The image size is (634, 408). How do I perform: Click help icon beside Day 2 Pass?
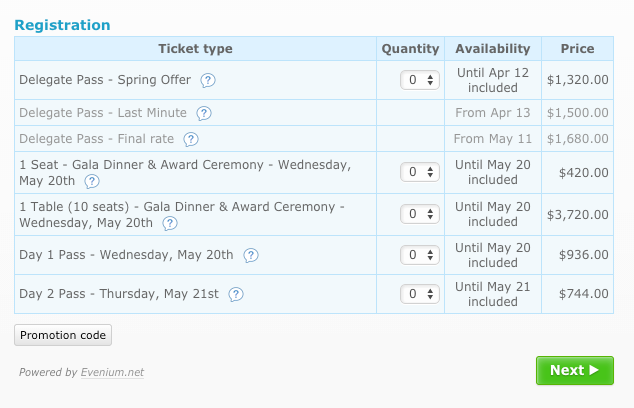(236, 294)
